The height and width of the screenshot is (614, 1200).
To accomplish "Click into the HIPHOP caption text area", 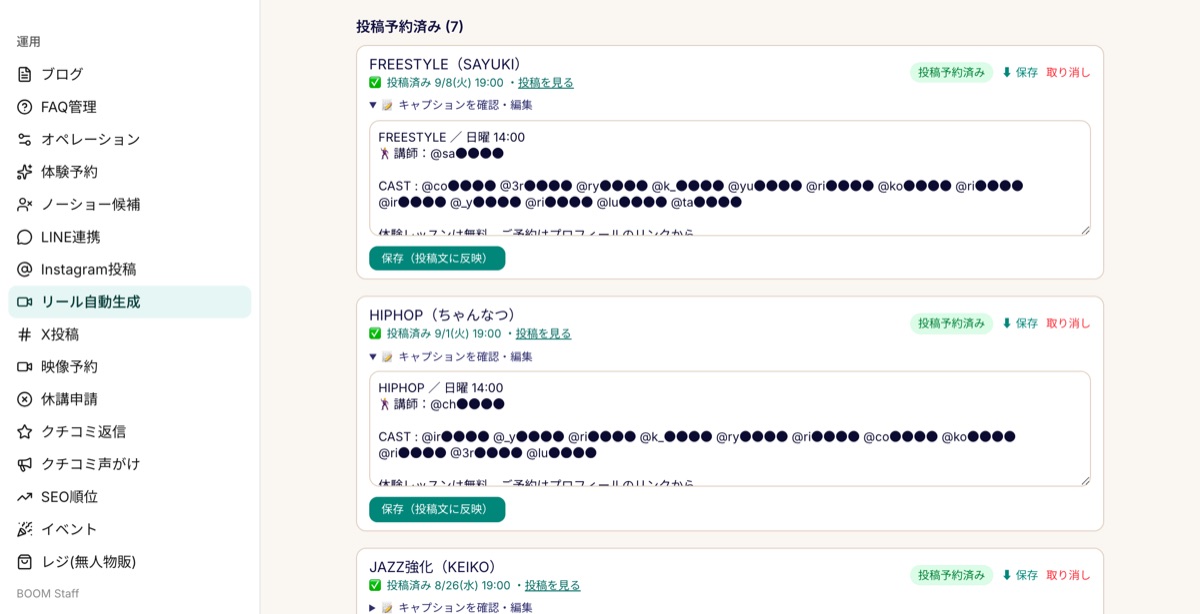I will (730, 429).
